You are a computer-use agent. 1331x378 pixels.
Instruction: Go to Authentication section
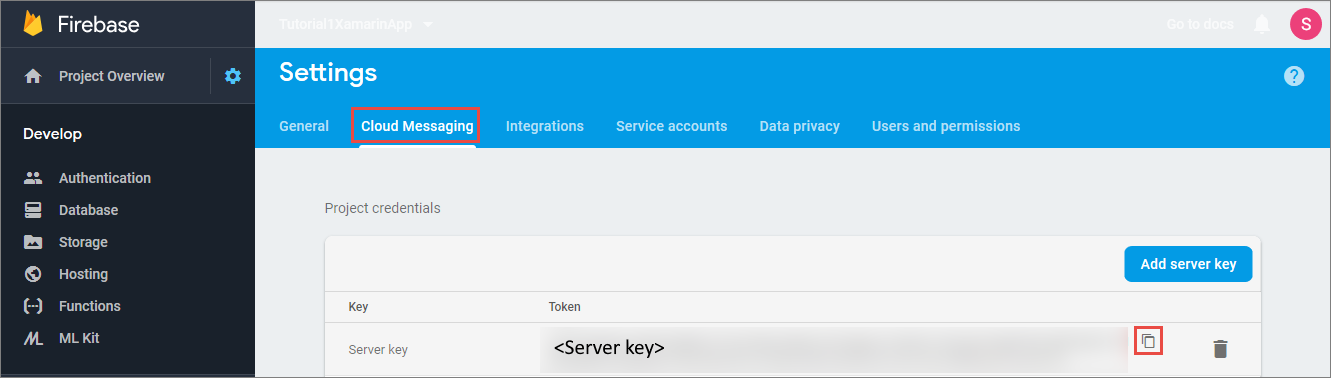105,178
